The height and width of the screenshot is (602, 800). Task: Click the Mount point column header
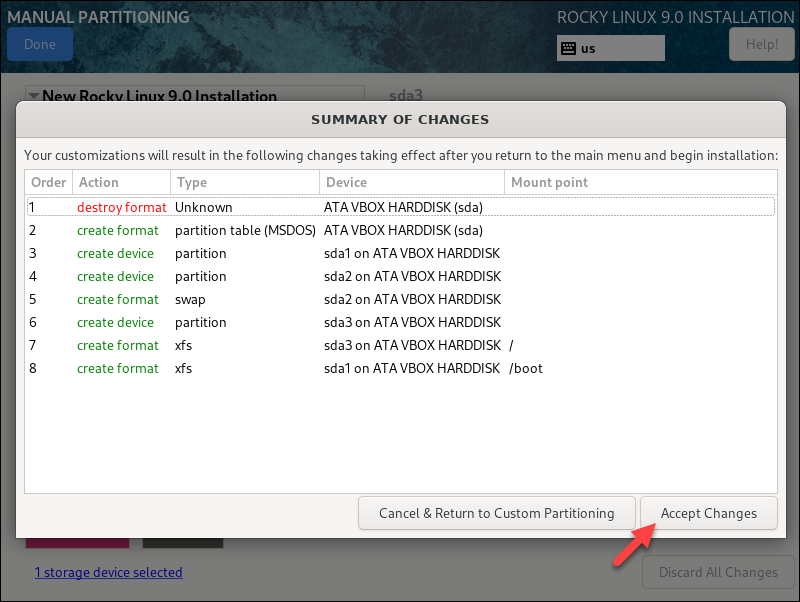pyautogui.click(x=641, y=182)
